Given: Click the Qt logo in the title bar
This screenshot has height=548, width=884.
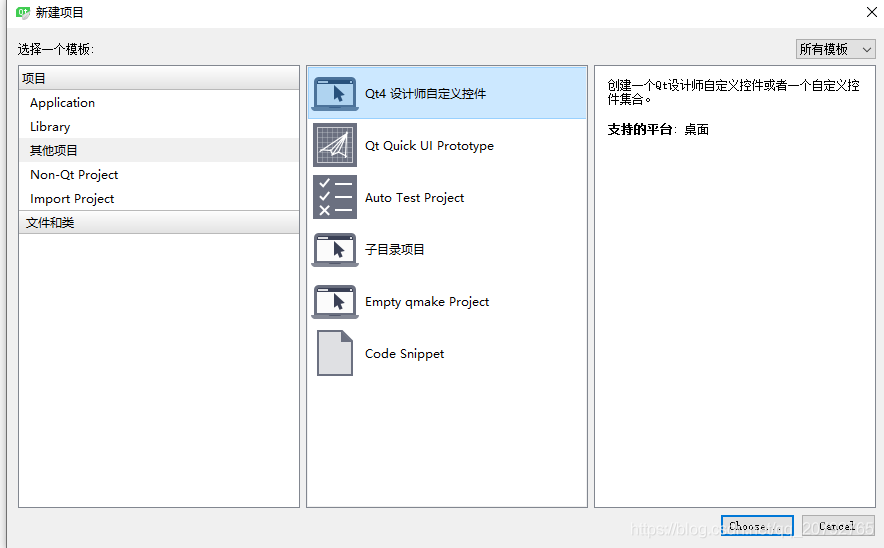Looking at the screenshot, I should pos(23,12).
